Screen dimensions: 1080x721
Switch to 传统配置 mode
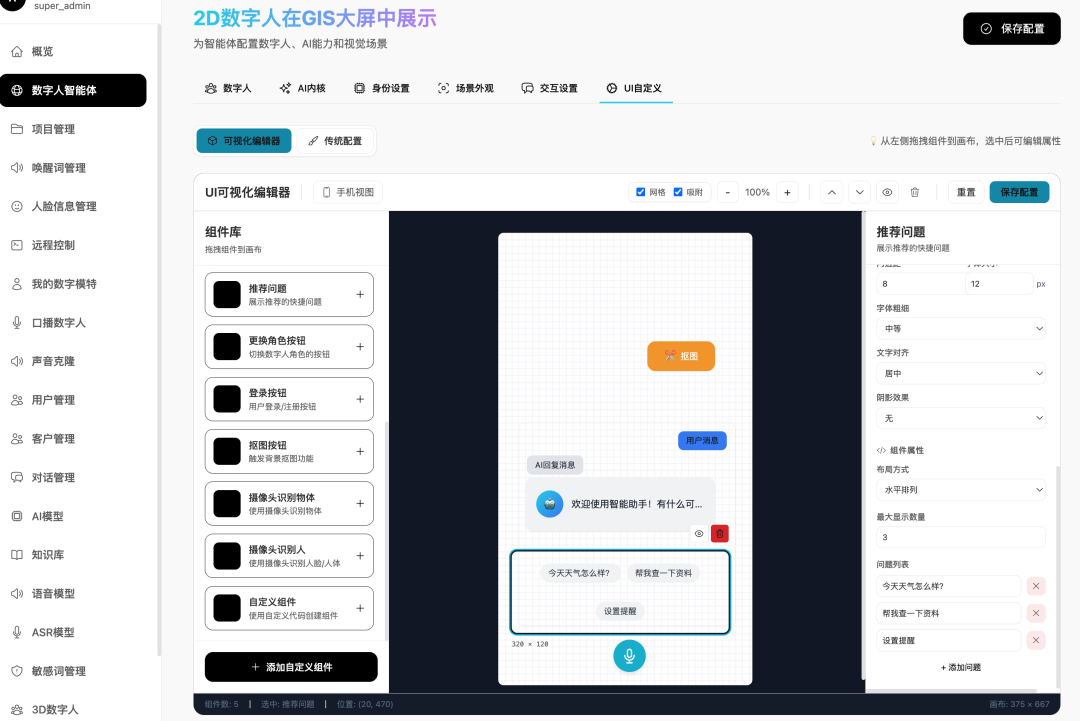335,140
